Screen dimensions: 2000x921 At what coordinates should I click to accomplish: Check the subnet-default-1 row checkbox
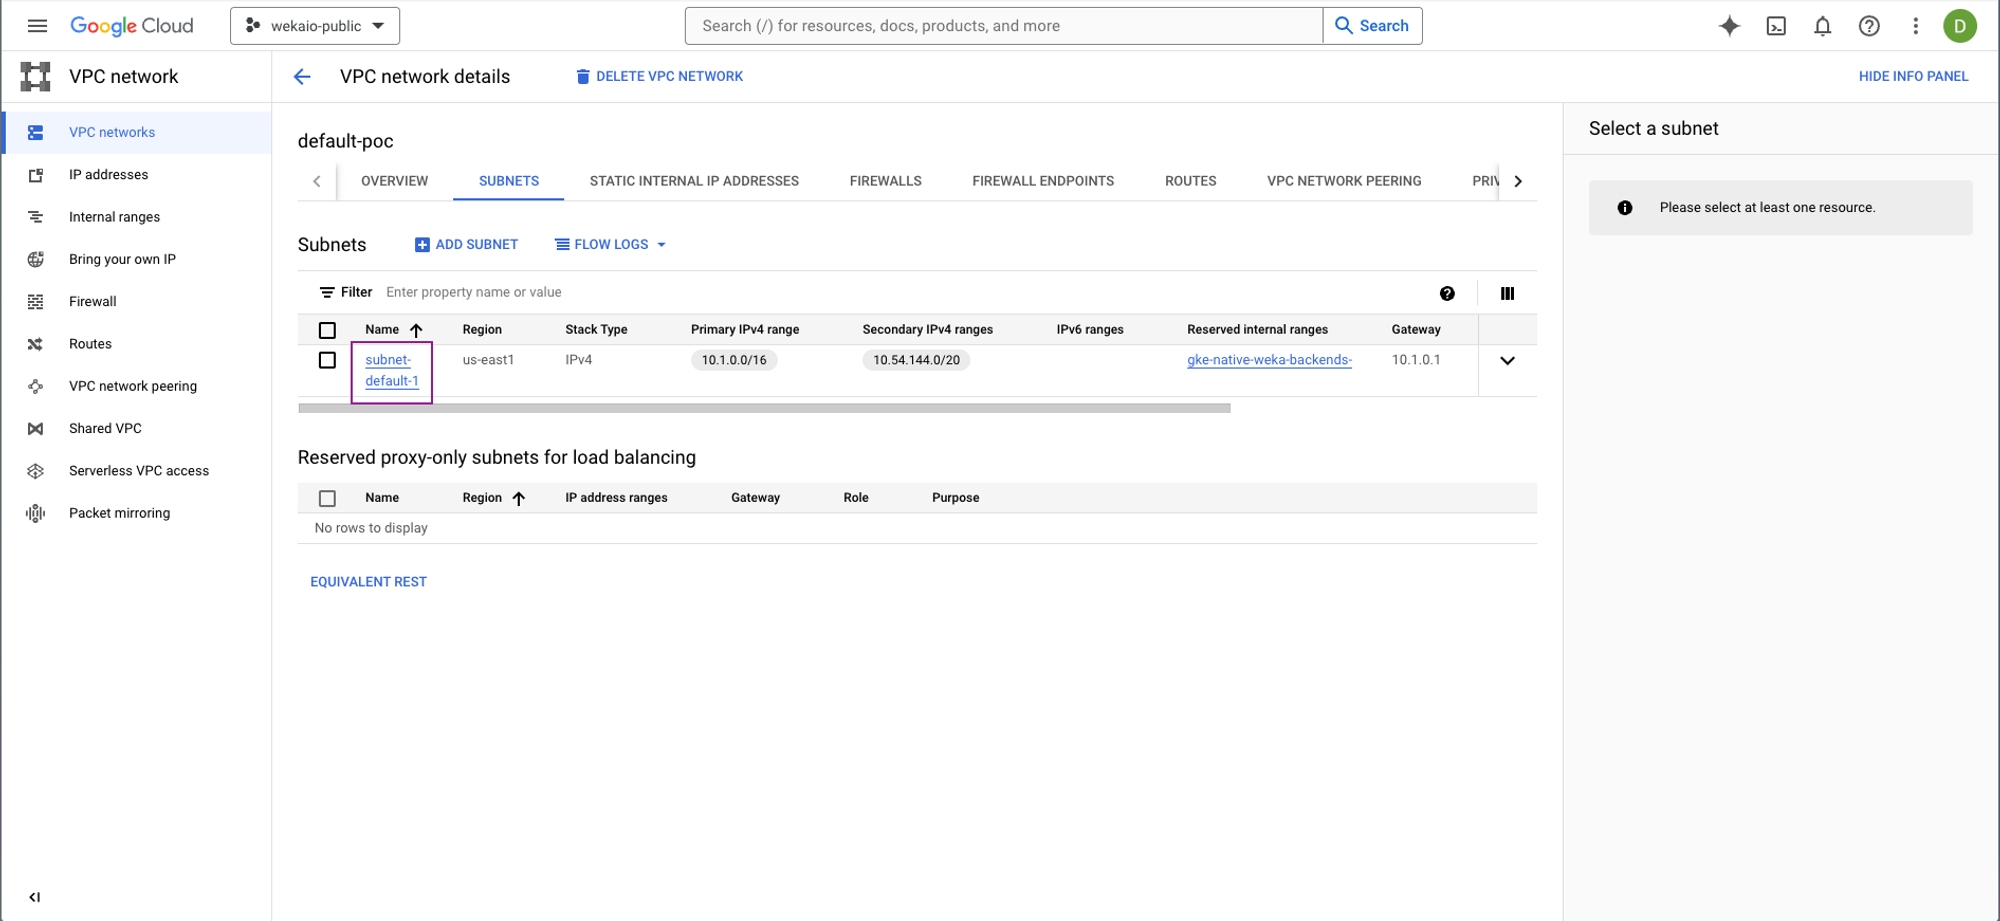coord(327,360)
